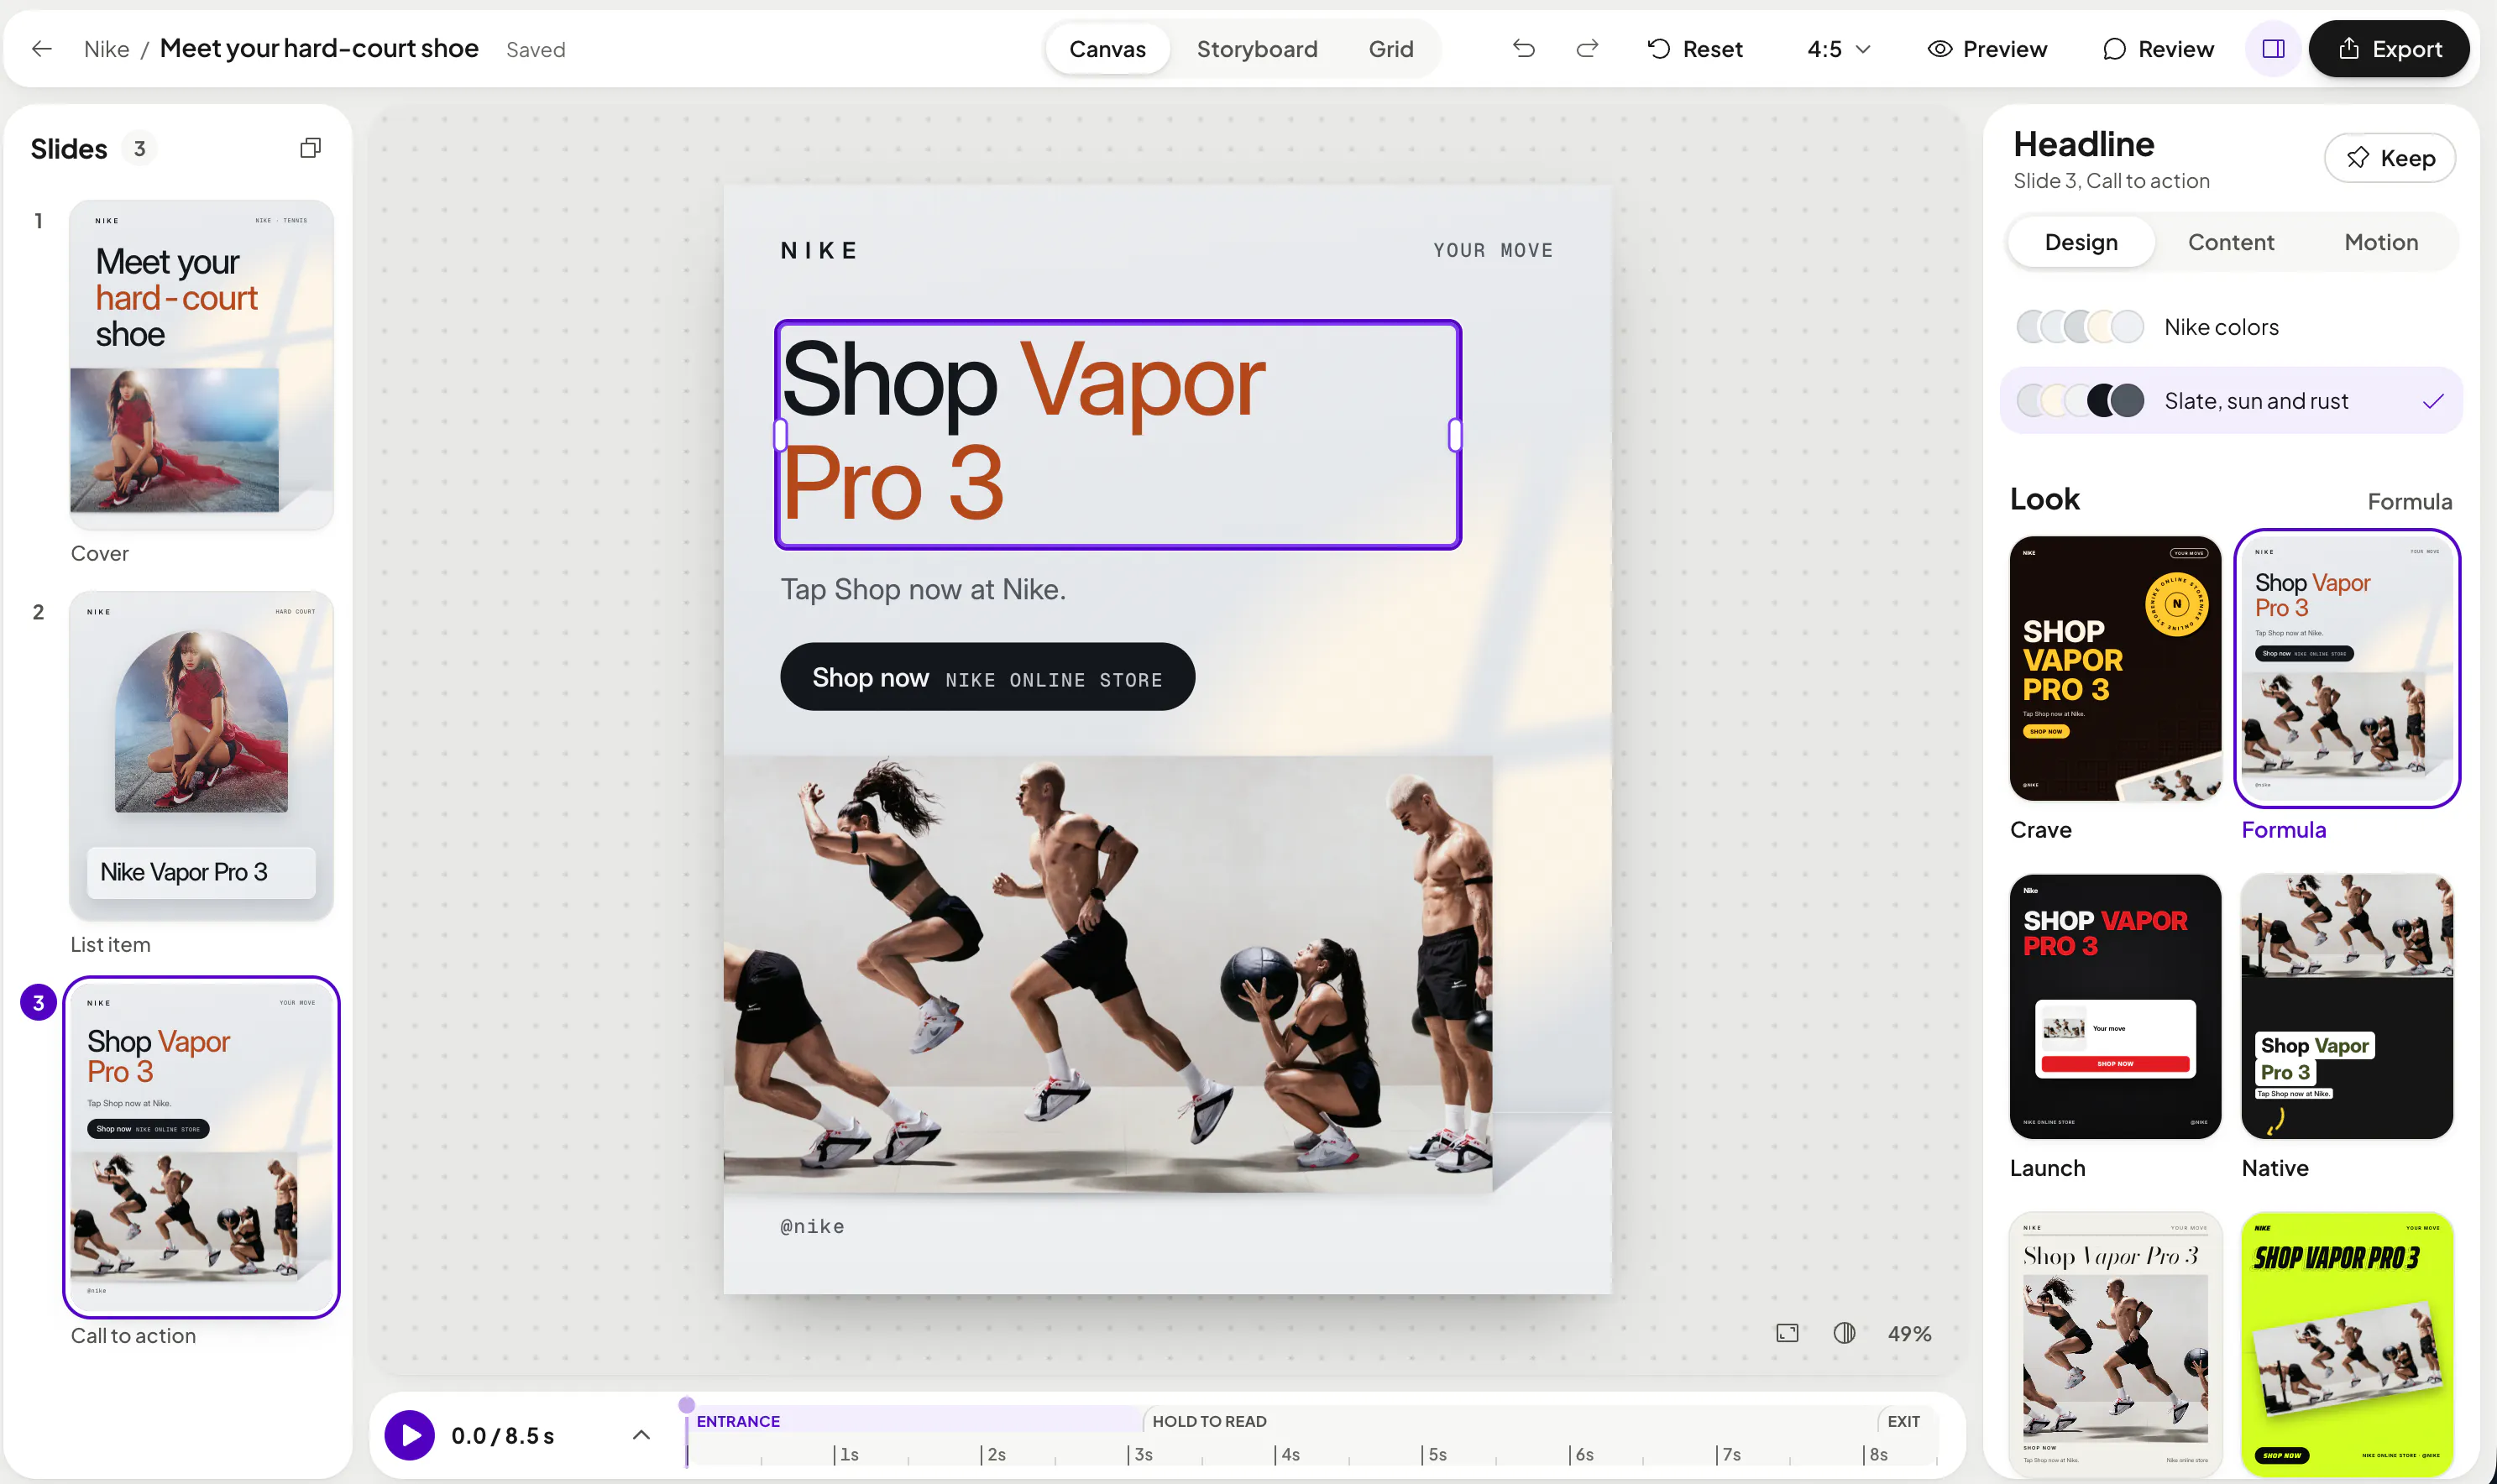Choose the serif italic look thumbnail
The width and height of the screenshot is (2497, 1484).
pos(2115,1344)
